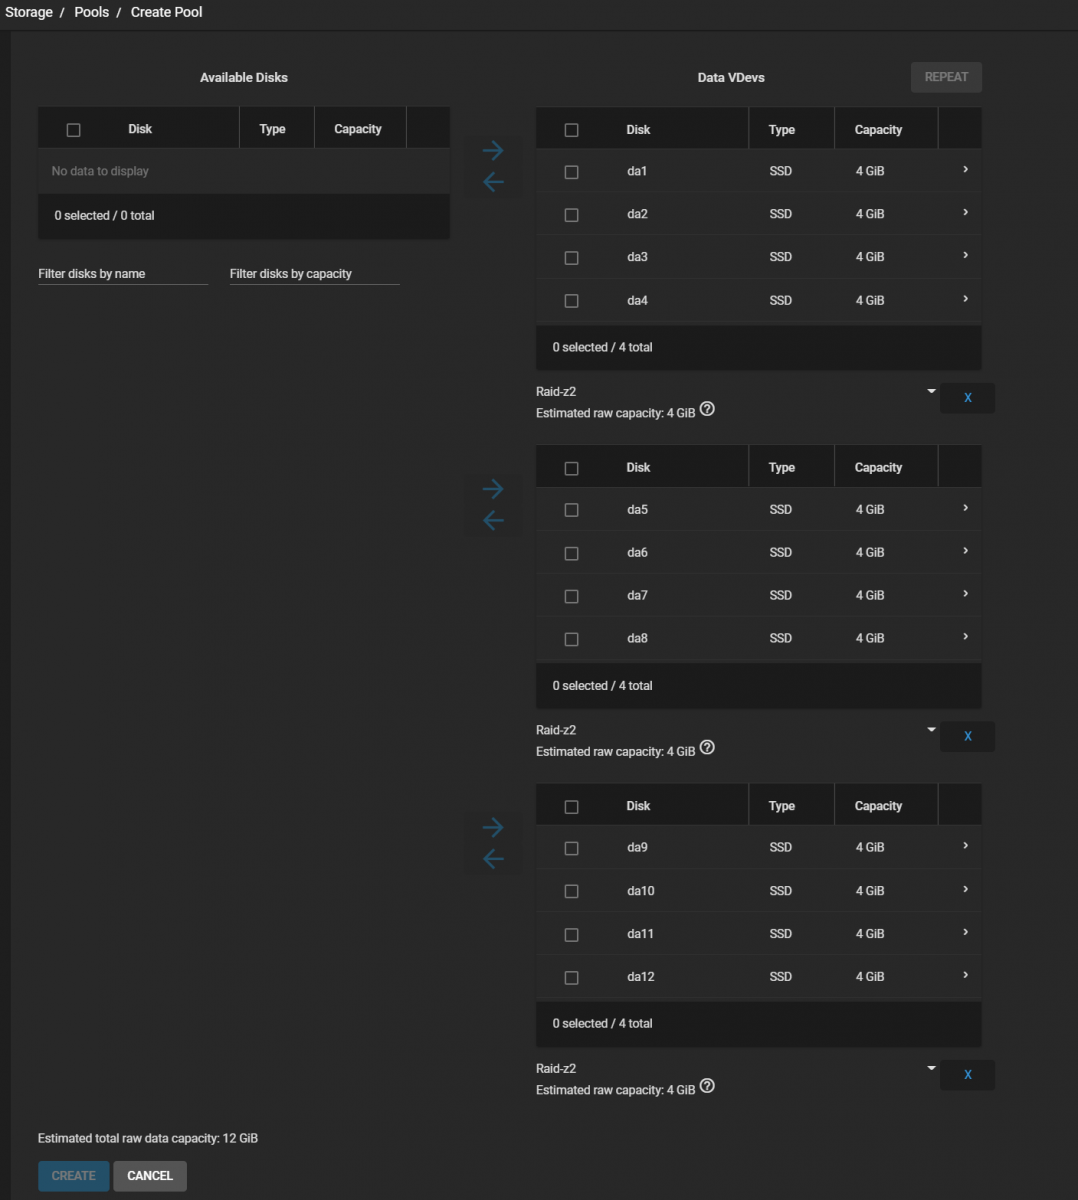Sort first vdev table by Capacity header
This screenshot has height=1200, width=1078.
(878, 130)
